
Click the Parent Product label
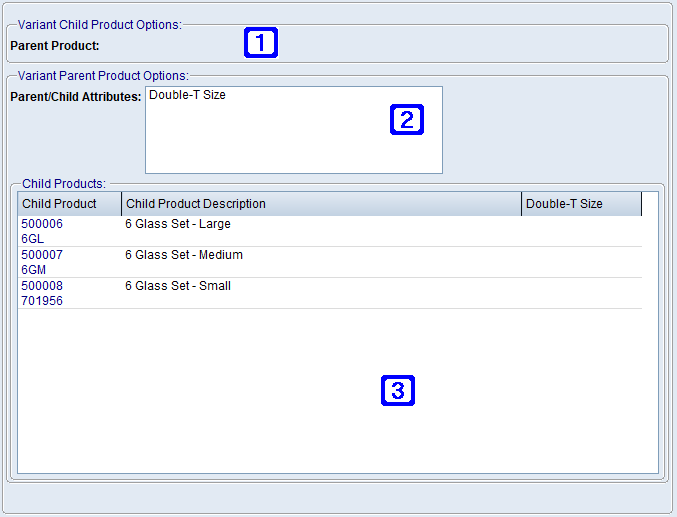pyautogui.click(x=54, y=45)
